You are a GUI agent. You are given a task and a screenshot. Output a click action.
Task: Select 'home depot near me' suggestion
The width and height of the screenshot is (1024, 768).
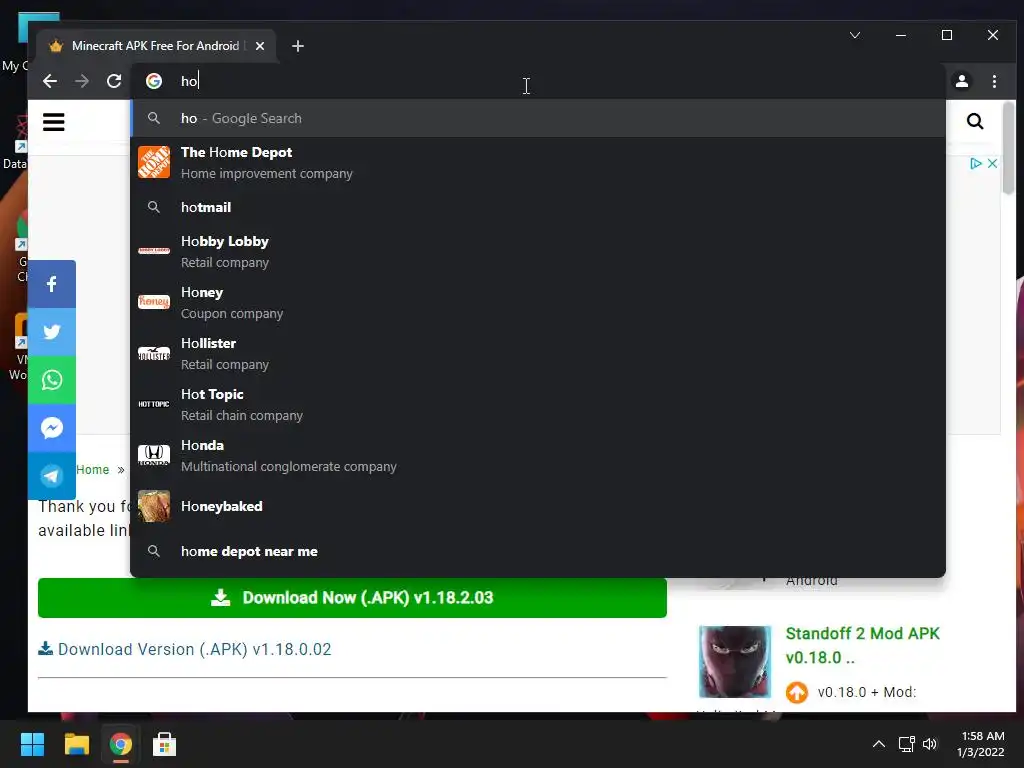coord(538,551)
